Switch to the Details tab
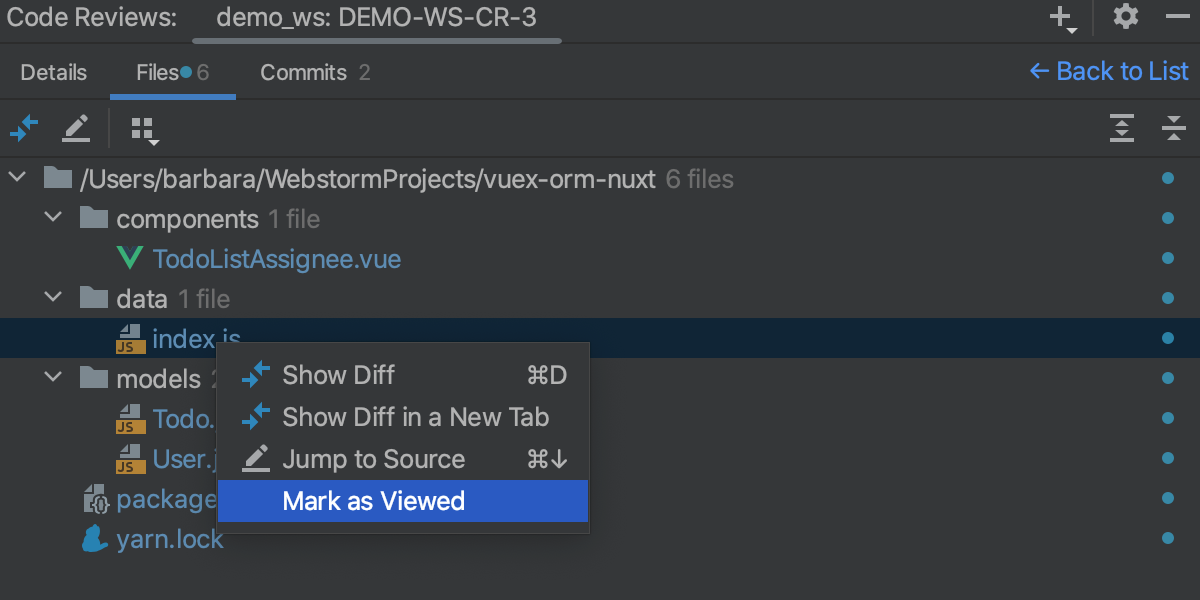Screen dimensions: 1200x600 coord(54,73)
